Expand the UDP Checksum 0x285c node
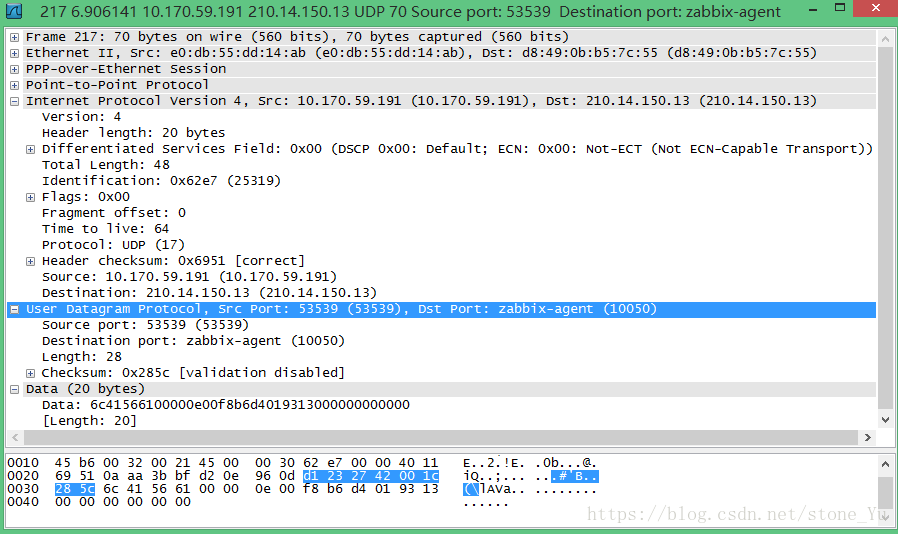Viewport: 898px width, 534px height. 31,373
